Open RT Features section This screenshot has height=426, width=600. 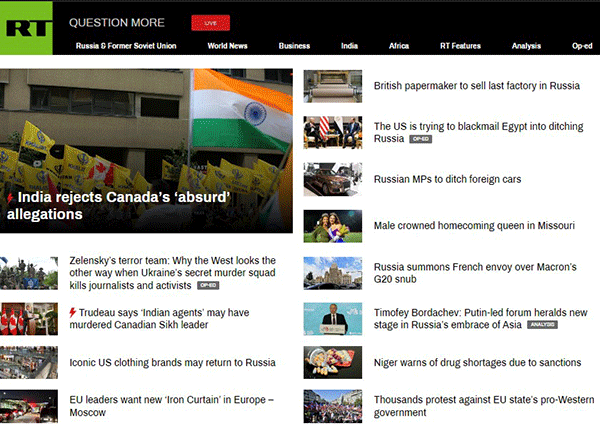tap(460, 46)
